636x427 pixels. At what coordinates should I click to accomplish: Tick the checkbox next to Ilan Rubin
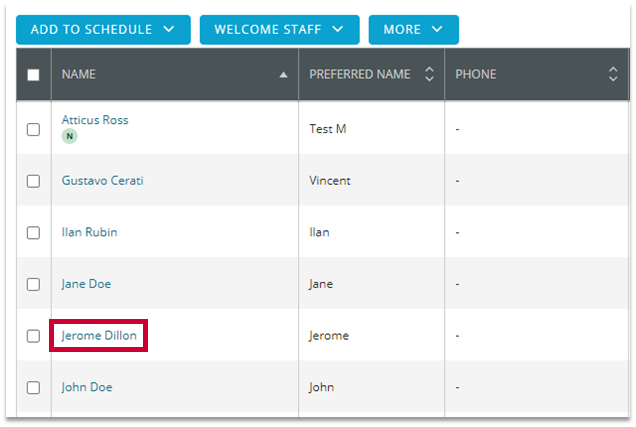point(33,233)
